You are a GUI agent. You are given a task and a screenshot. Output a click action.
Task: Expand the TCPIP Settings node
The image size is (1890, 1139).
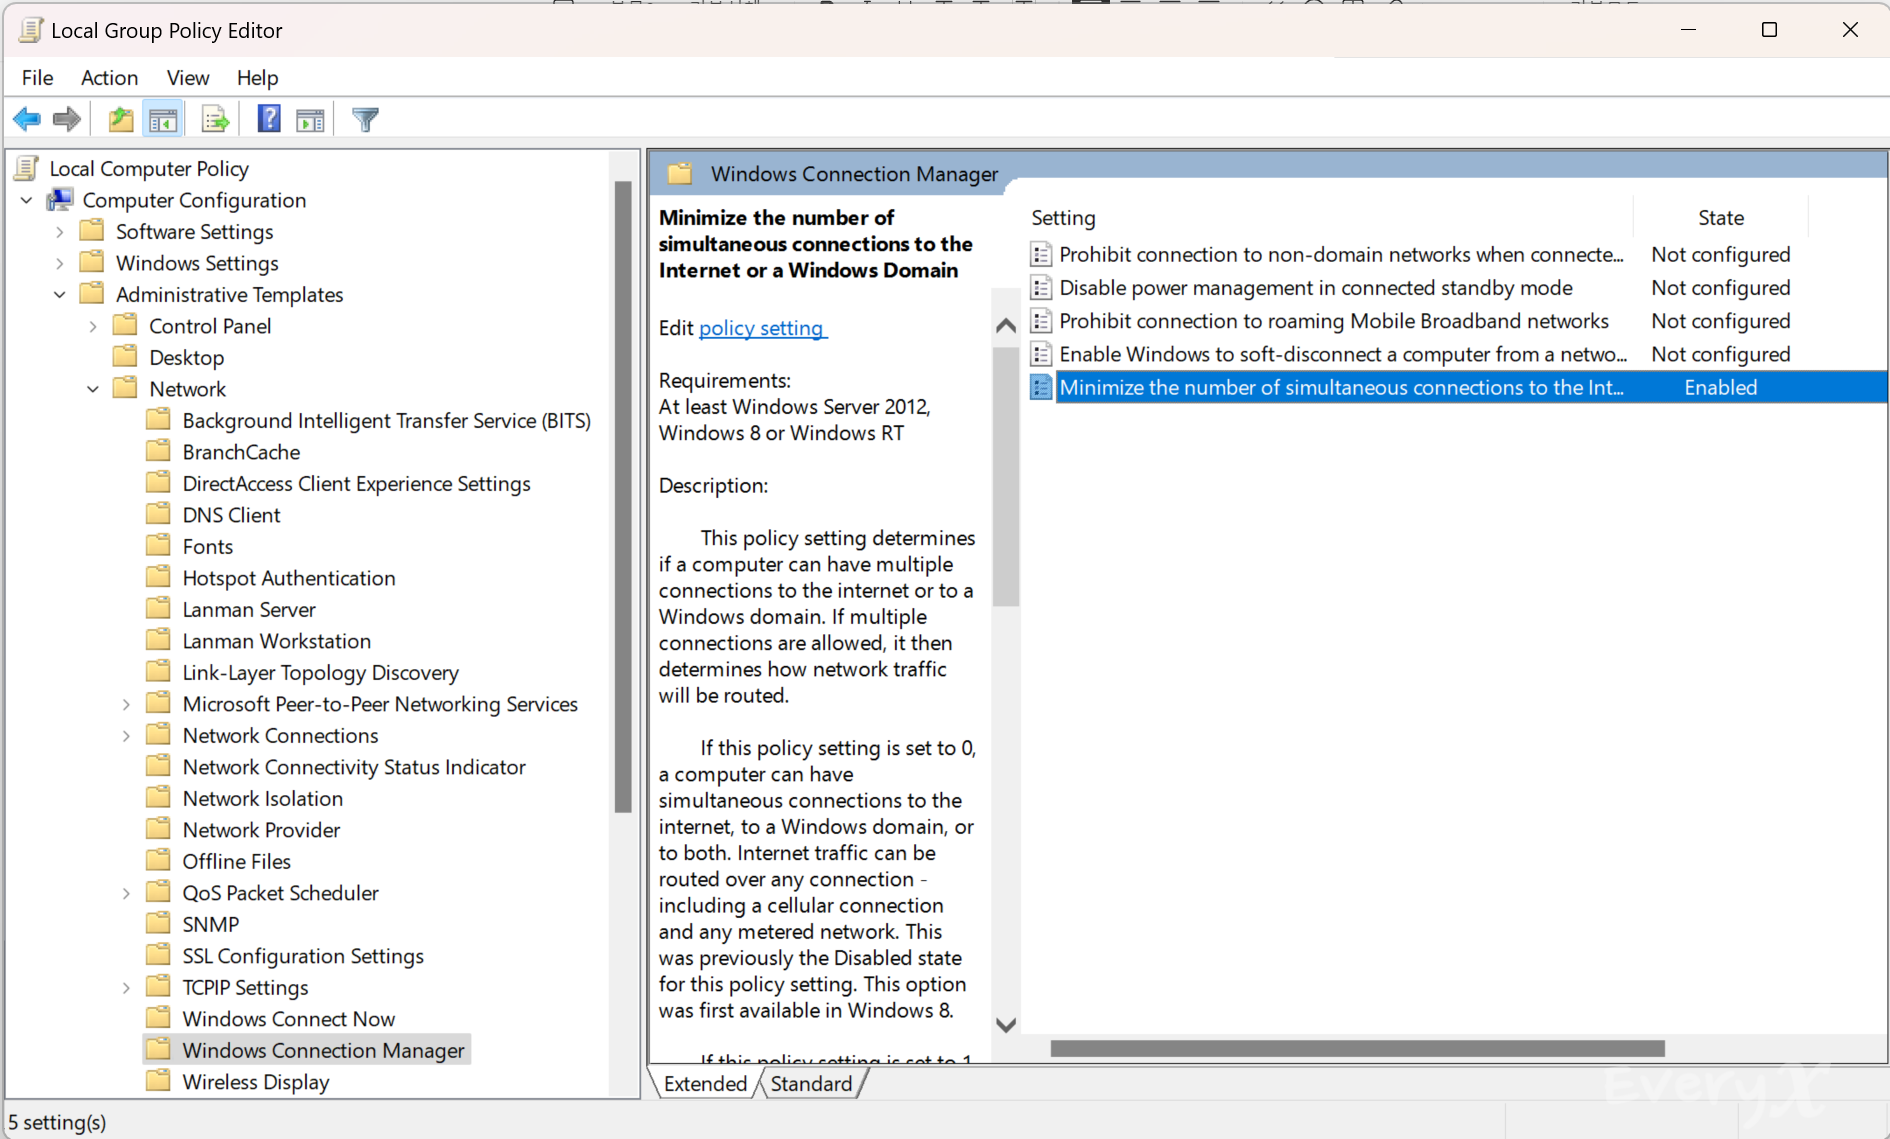127,988
